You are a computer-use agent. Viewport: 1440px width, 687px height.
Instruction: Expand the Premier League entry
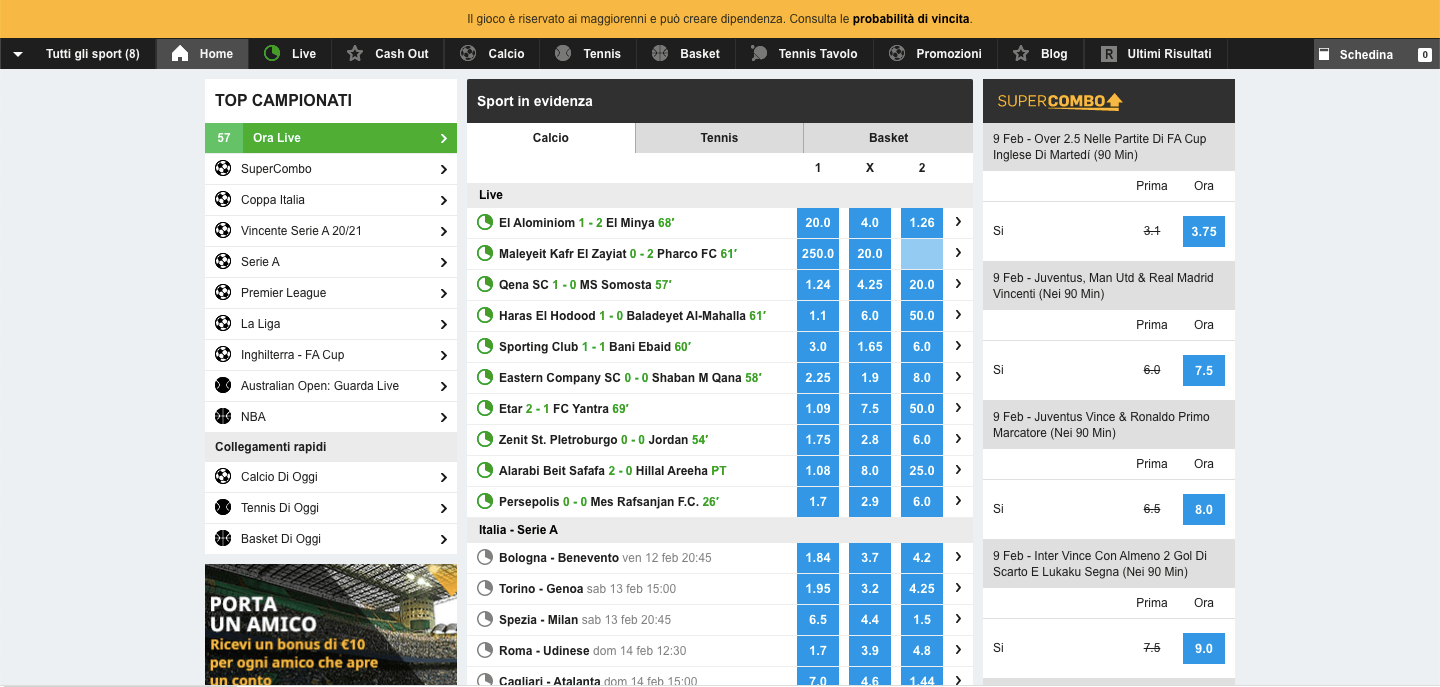pos(443,292)
